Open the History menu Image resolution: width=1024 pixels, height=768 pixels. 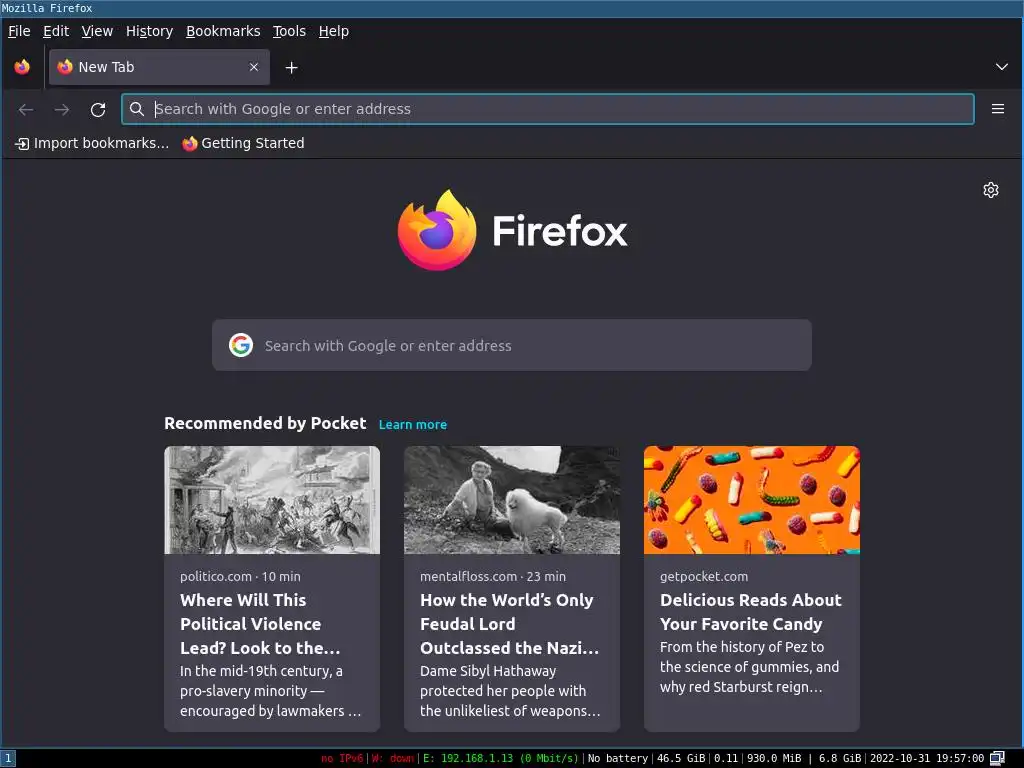pyautogui.click(x=149, y=31)
